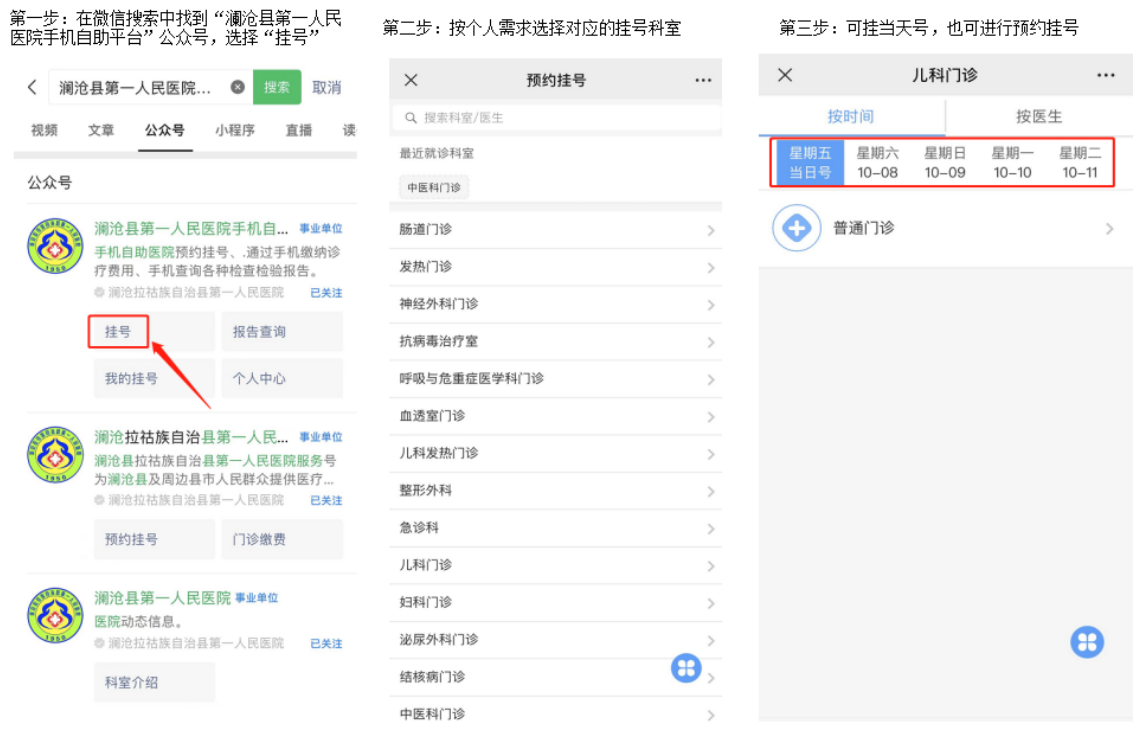
Task: Select the 按时间 tab
Action: click(851, 116)
